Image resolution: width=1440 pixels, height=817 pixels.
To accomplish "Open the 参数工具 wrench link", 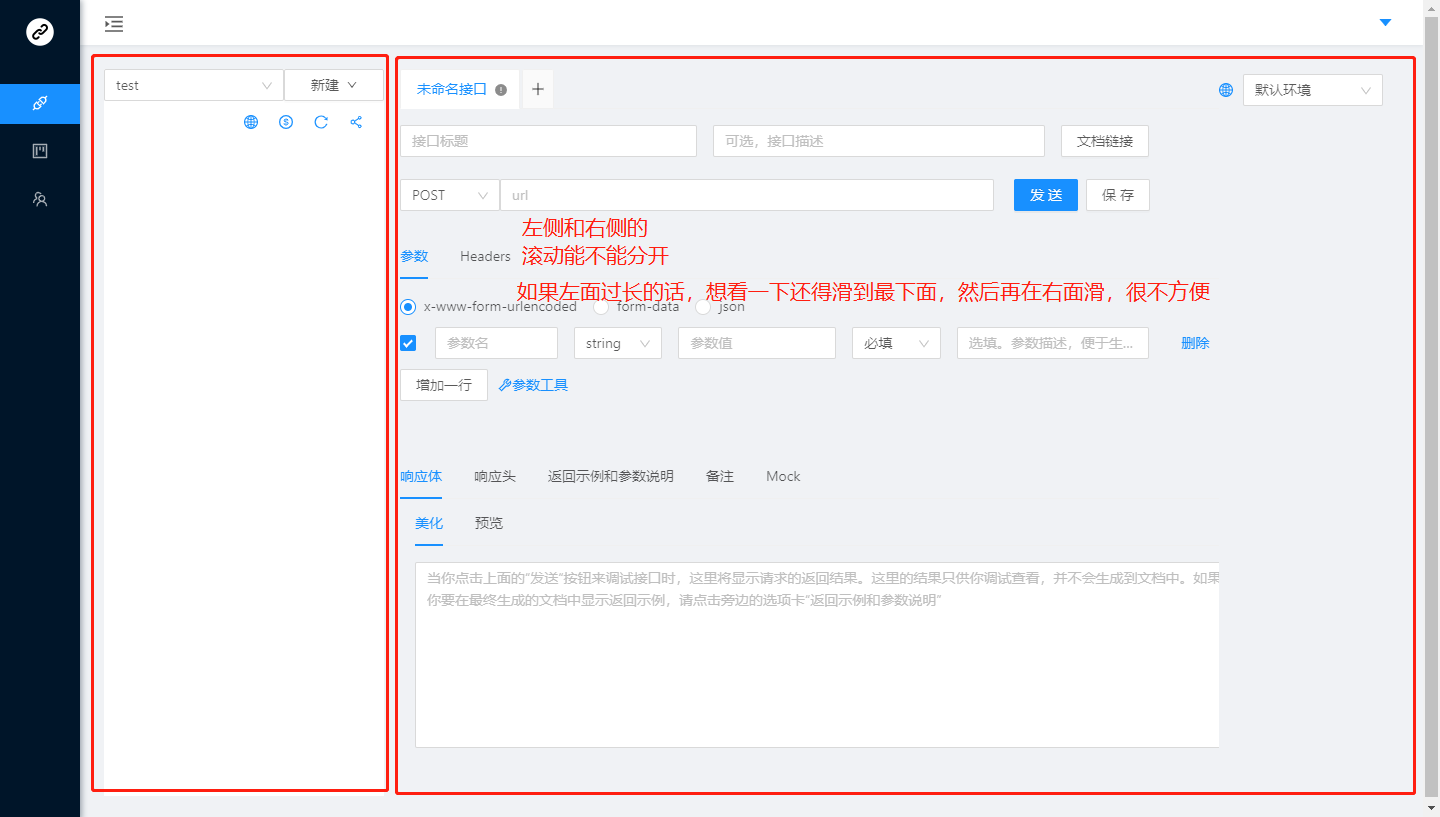I will point(534,385).
